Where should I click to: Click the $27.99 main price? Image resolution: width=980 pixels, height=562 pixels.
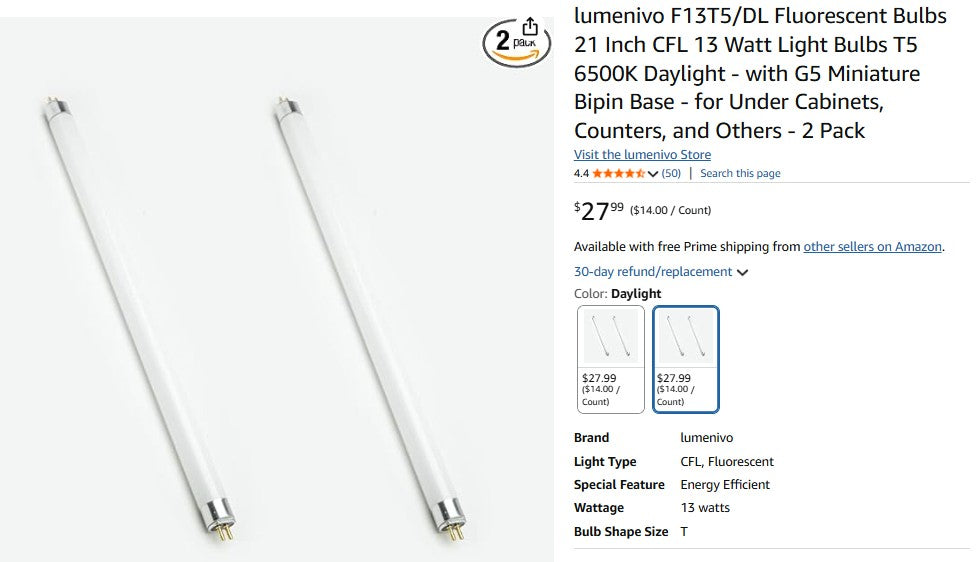coord(599,210)
